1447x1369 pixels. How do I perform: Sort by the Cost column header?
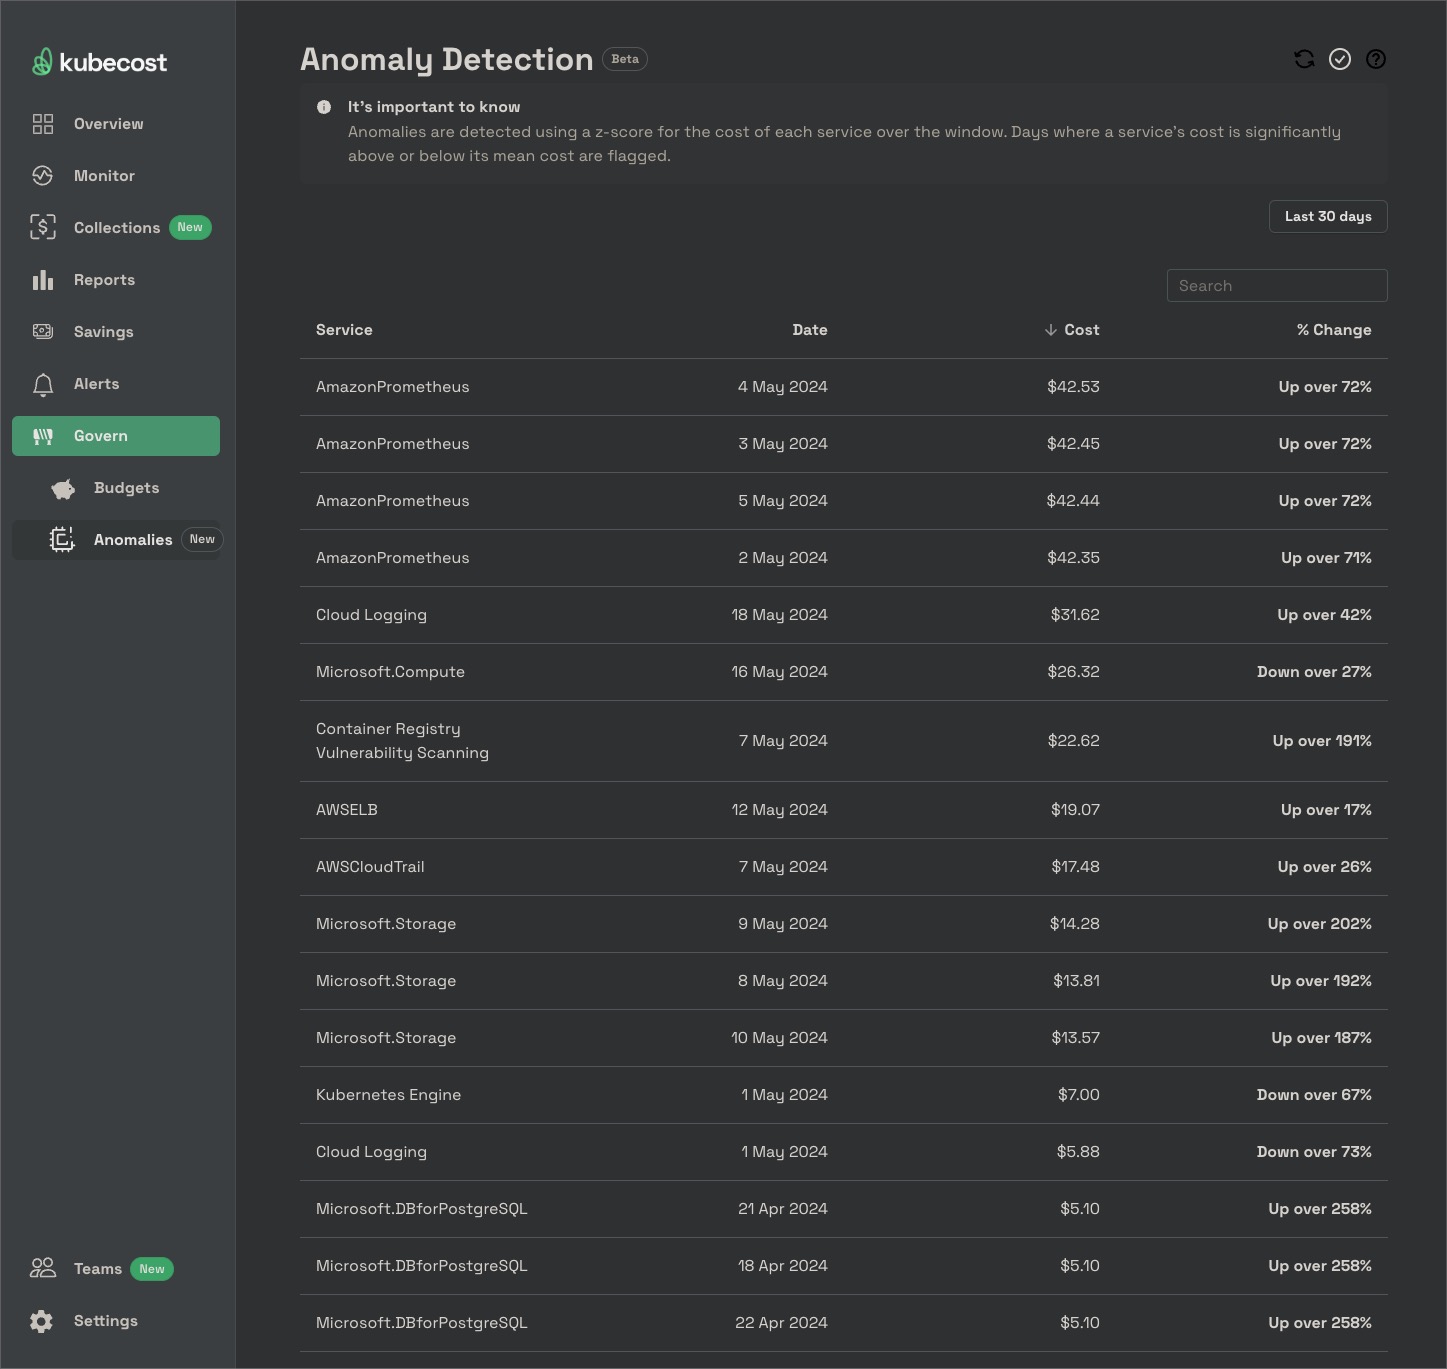1082,330
